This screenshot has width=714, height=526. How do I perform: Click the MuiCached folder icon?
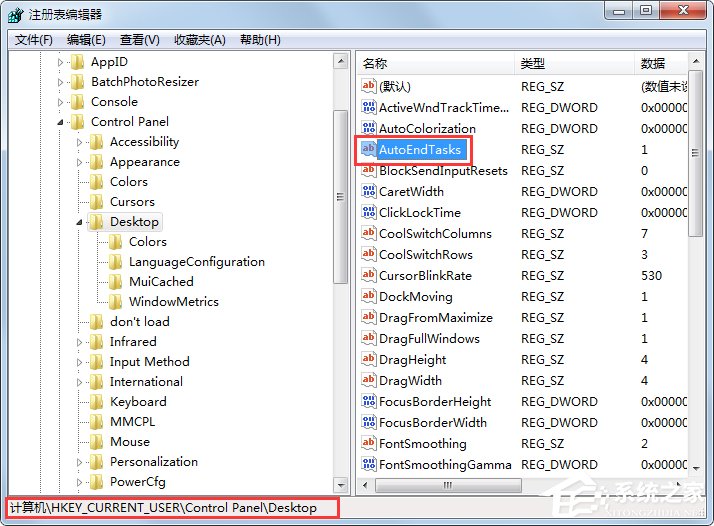coord(116,281)
